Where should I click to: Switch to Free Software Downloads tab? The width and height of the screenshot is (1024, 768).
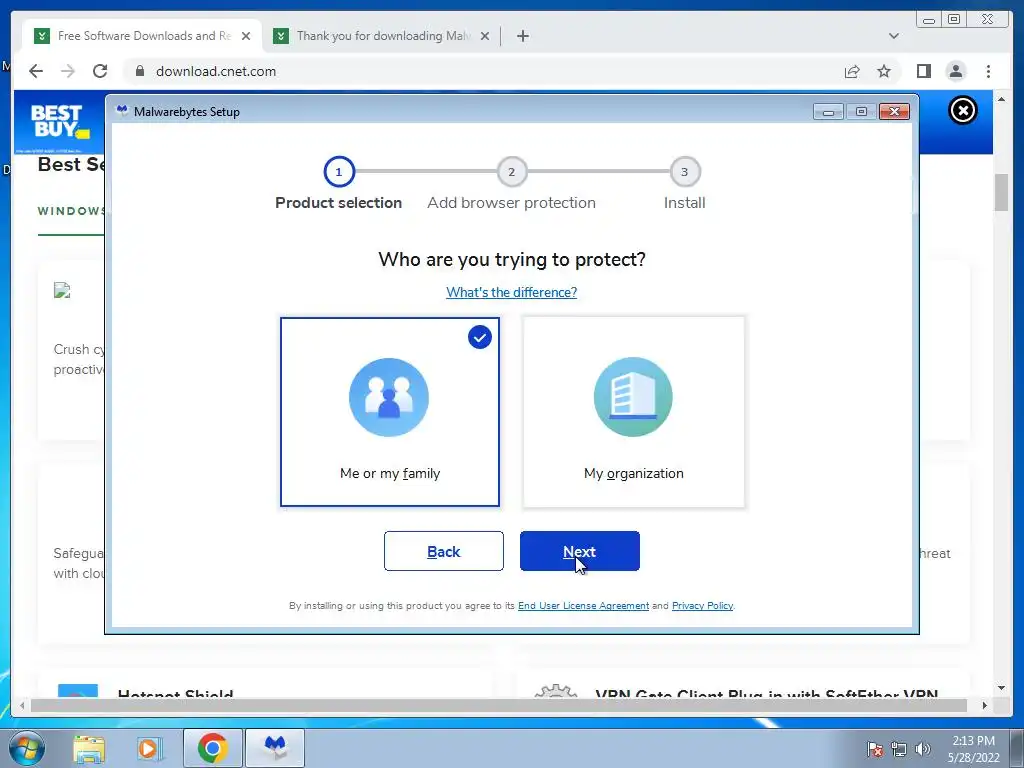pyautogui.click(x=142, y=36)
